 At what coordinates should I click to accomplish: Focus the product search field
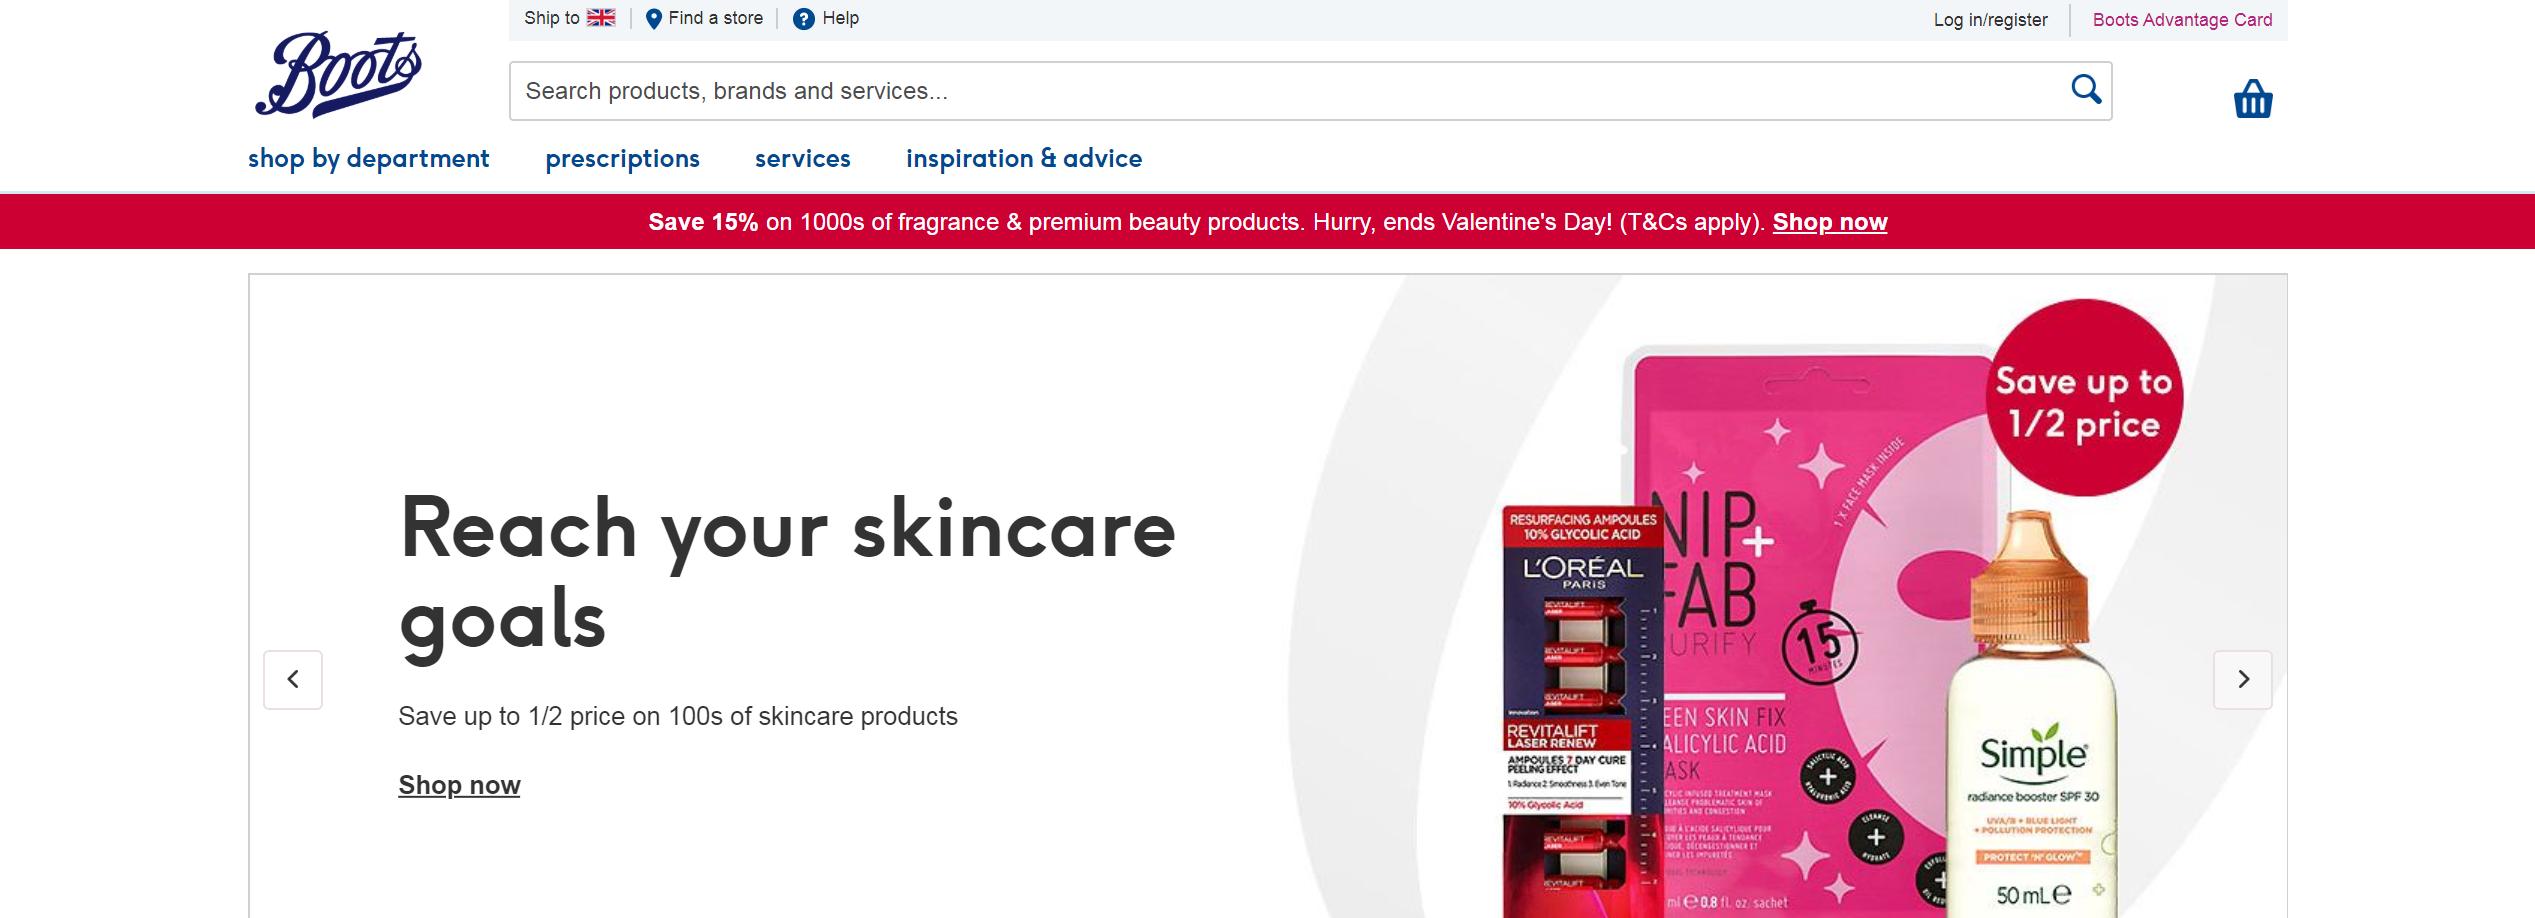pyautogui.click(x=1290, y=91)
